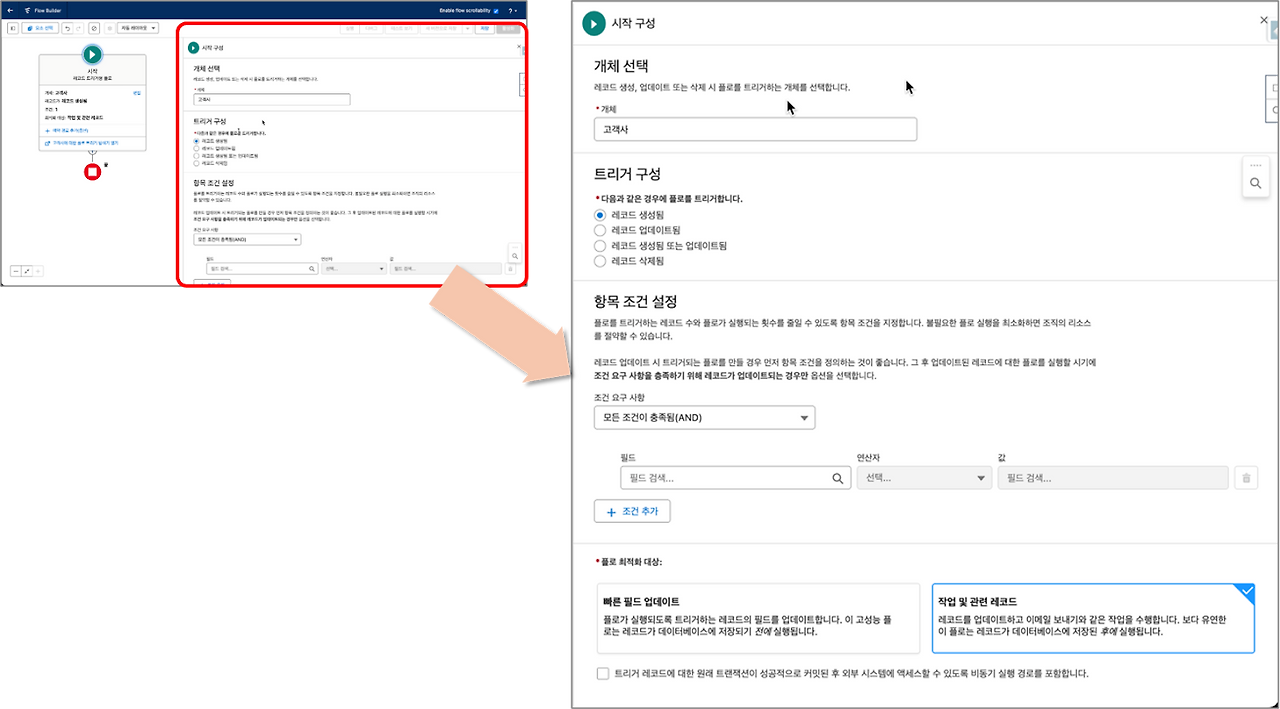Click the 값 search input in enlarged panel
This screenshot has height=709, width=1280.
pyautogui.click(x=1113, y=479)
